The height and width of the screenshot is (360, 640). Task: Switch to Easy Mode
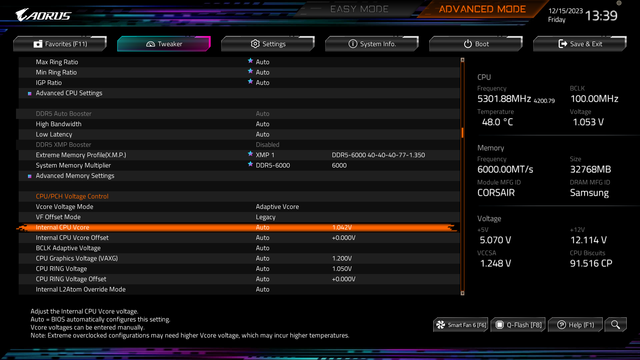(359, 9)
